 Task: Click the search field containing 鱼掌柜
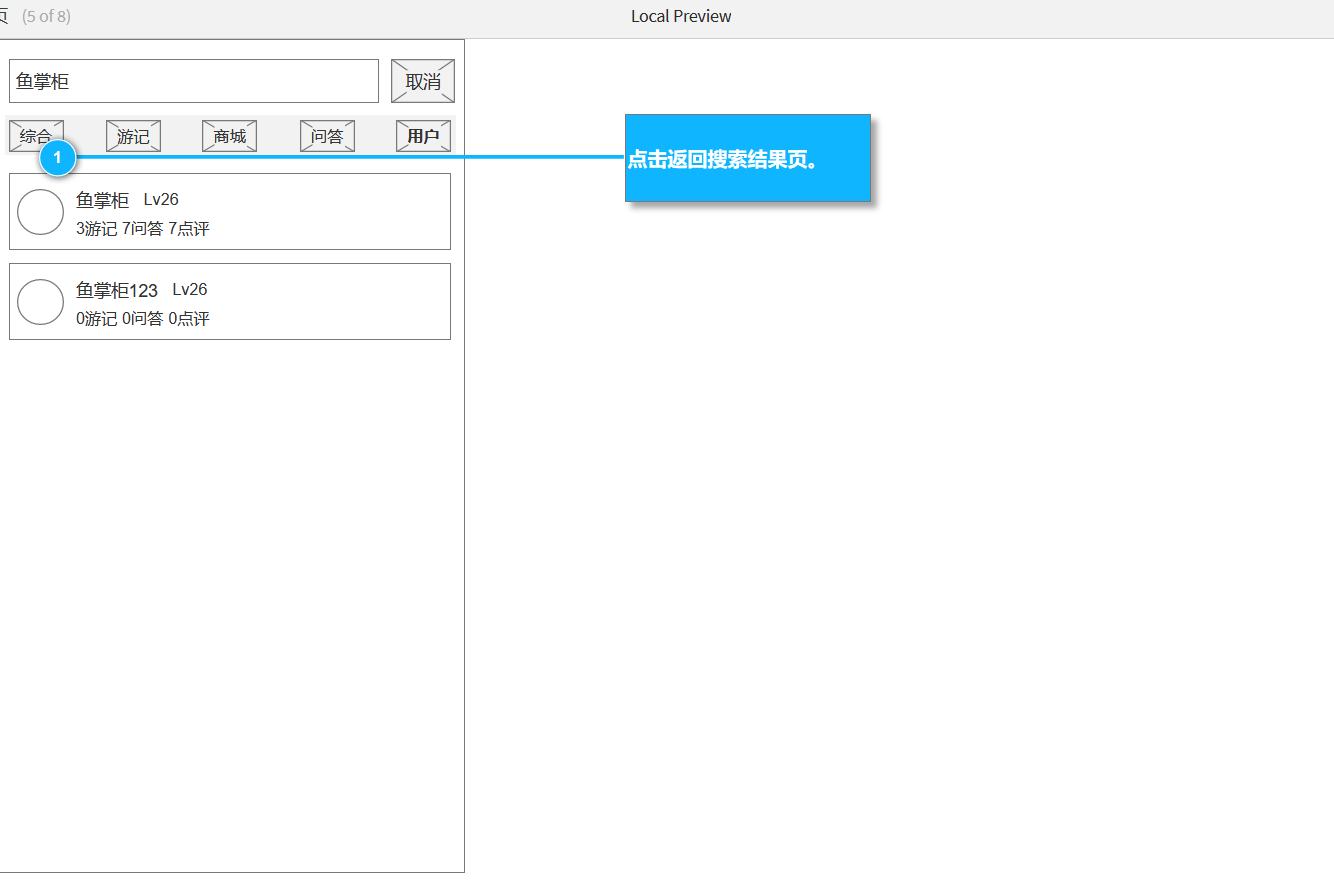click(194, 81)
